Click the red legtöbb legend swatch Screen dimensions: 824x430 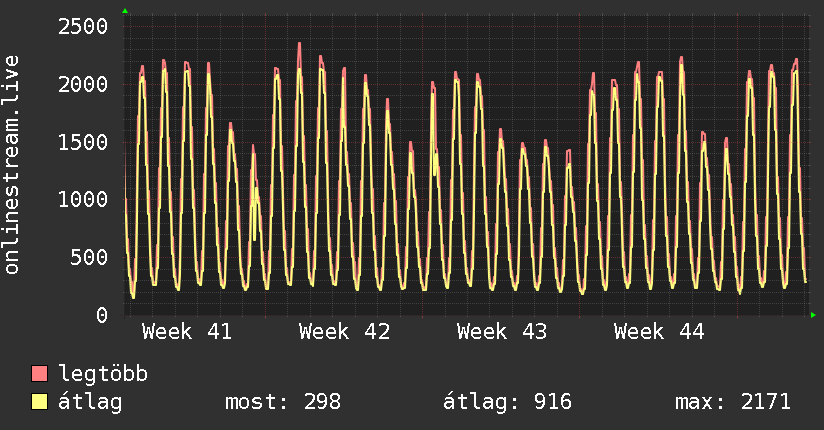(40, 374)
